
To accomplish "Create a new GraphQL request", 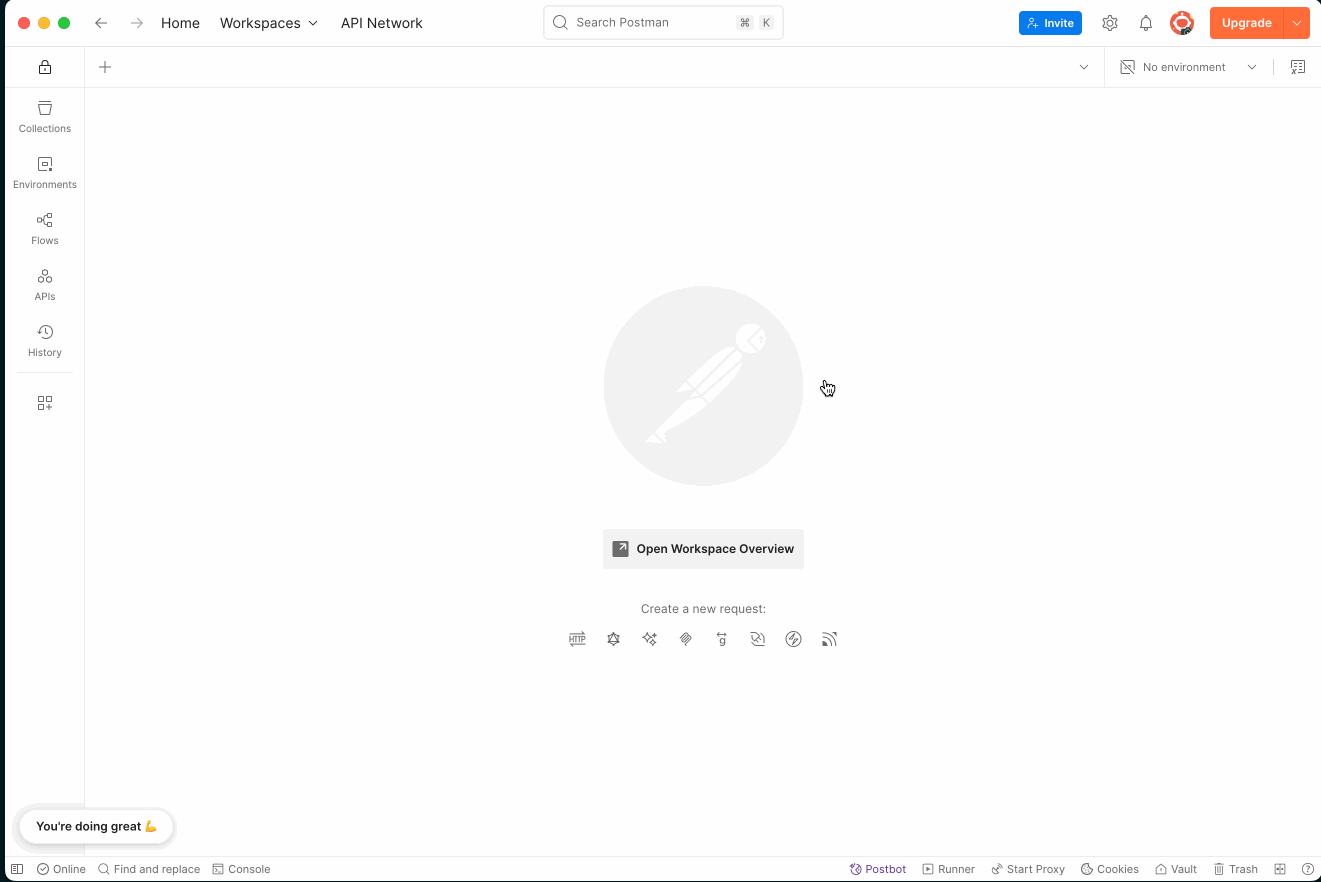I will [x=614, y=639].
